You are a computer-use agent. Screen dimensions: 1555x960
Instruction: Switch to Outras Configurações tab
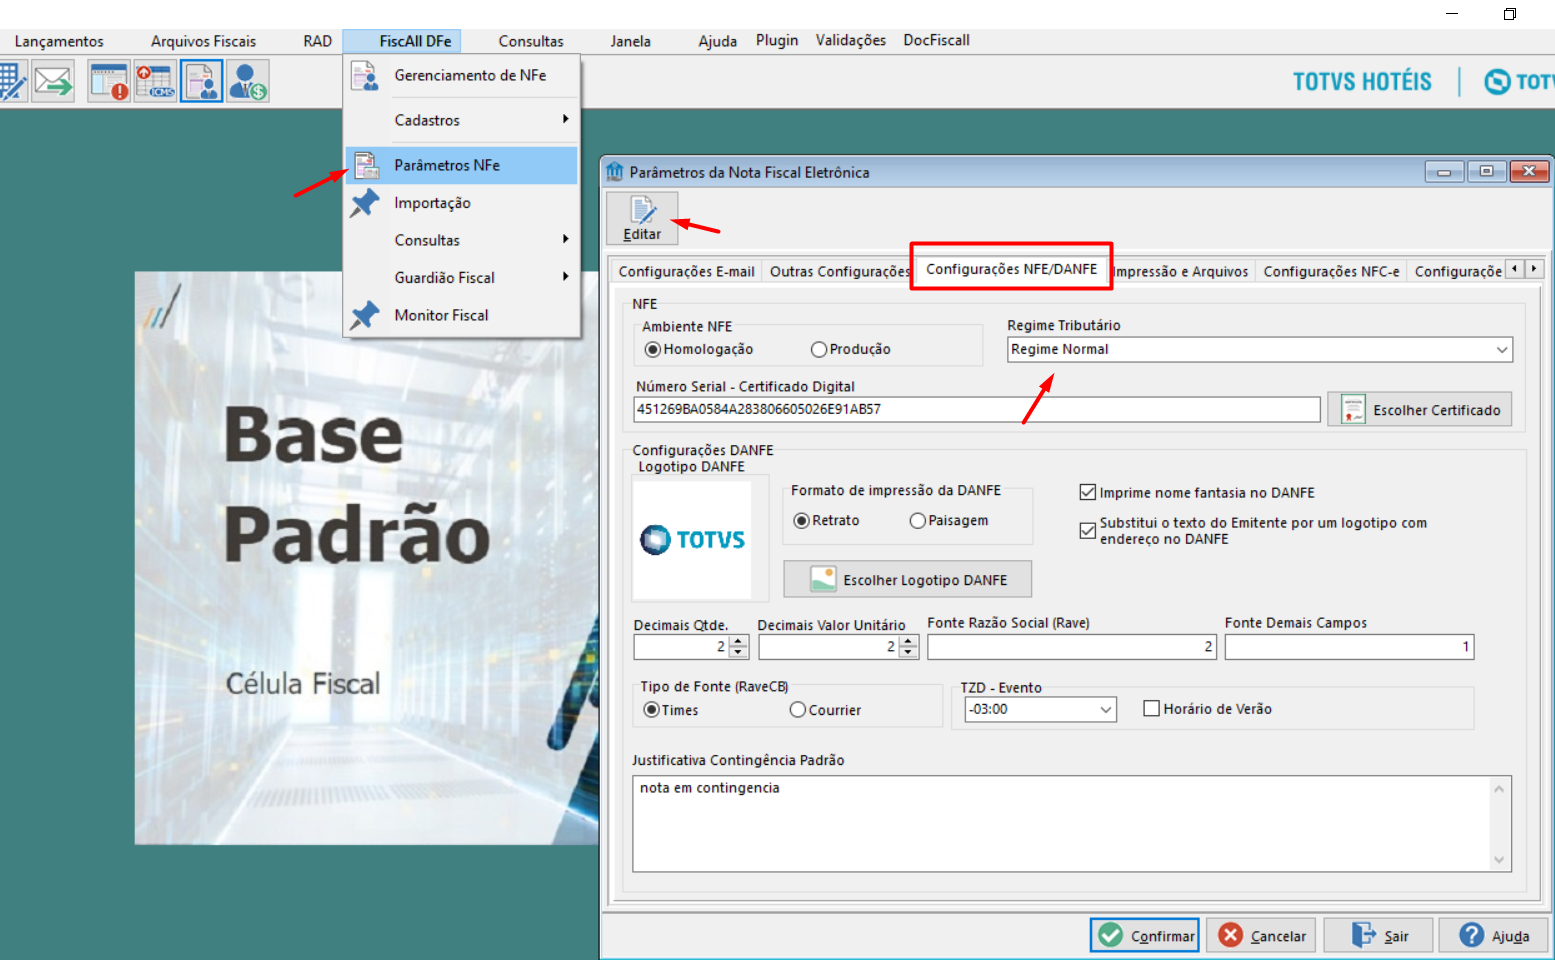[839, 271]
